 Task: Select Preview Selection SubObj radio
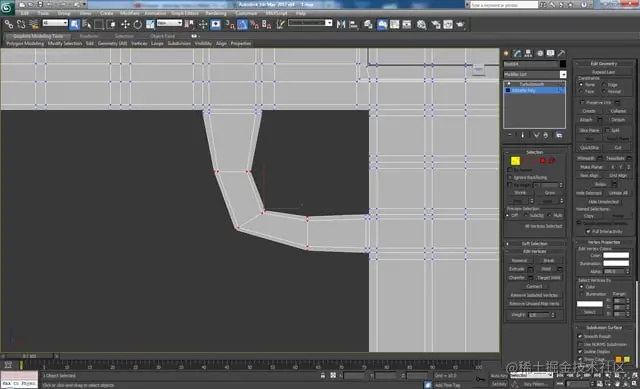tap(526, 216)
